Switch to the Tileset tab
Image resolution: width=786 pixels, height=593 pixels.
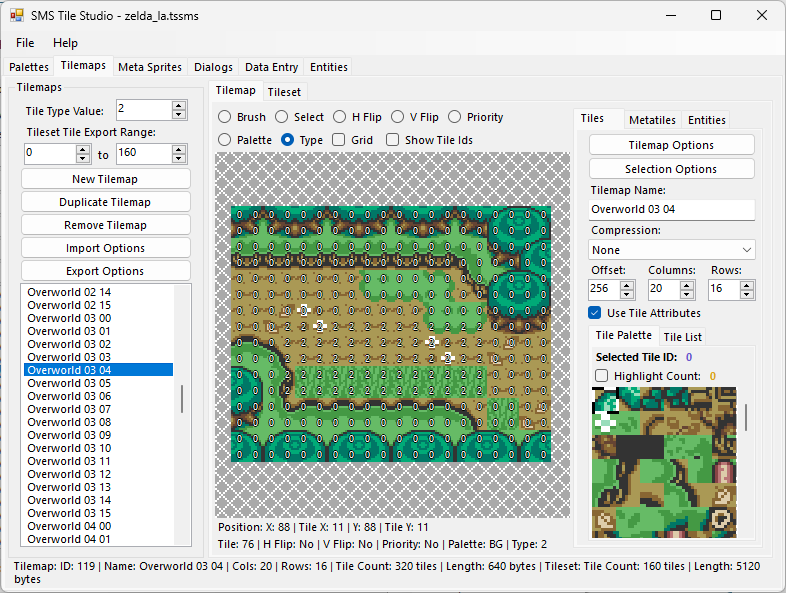284,92
